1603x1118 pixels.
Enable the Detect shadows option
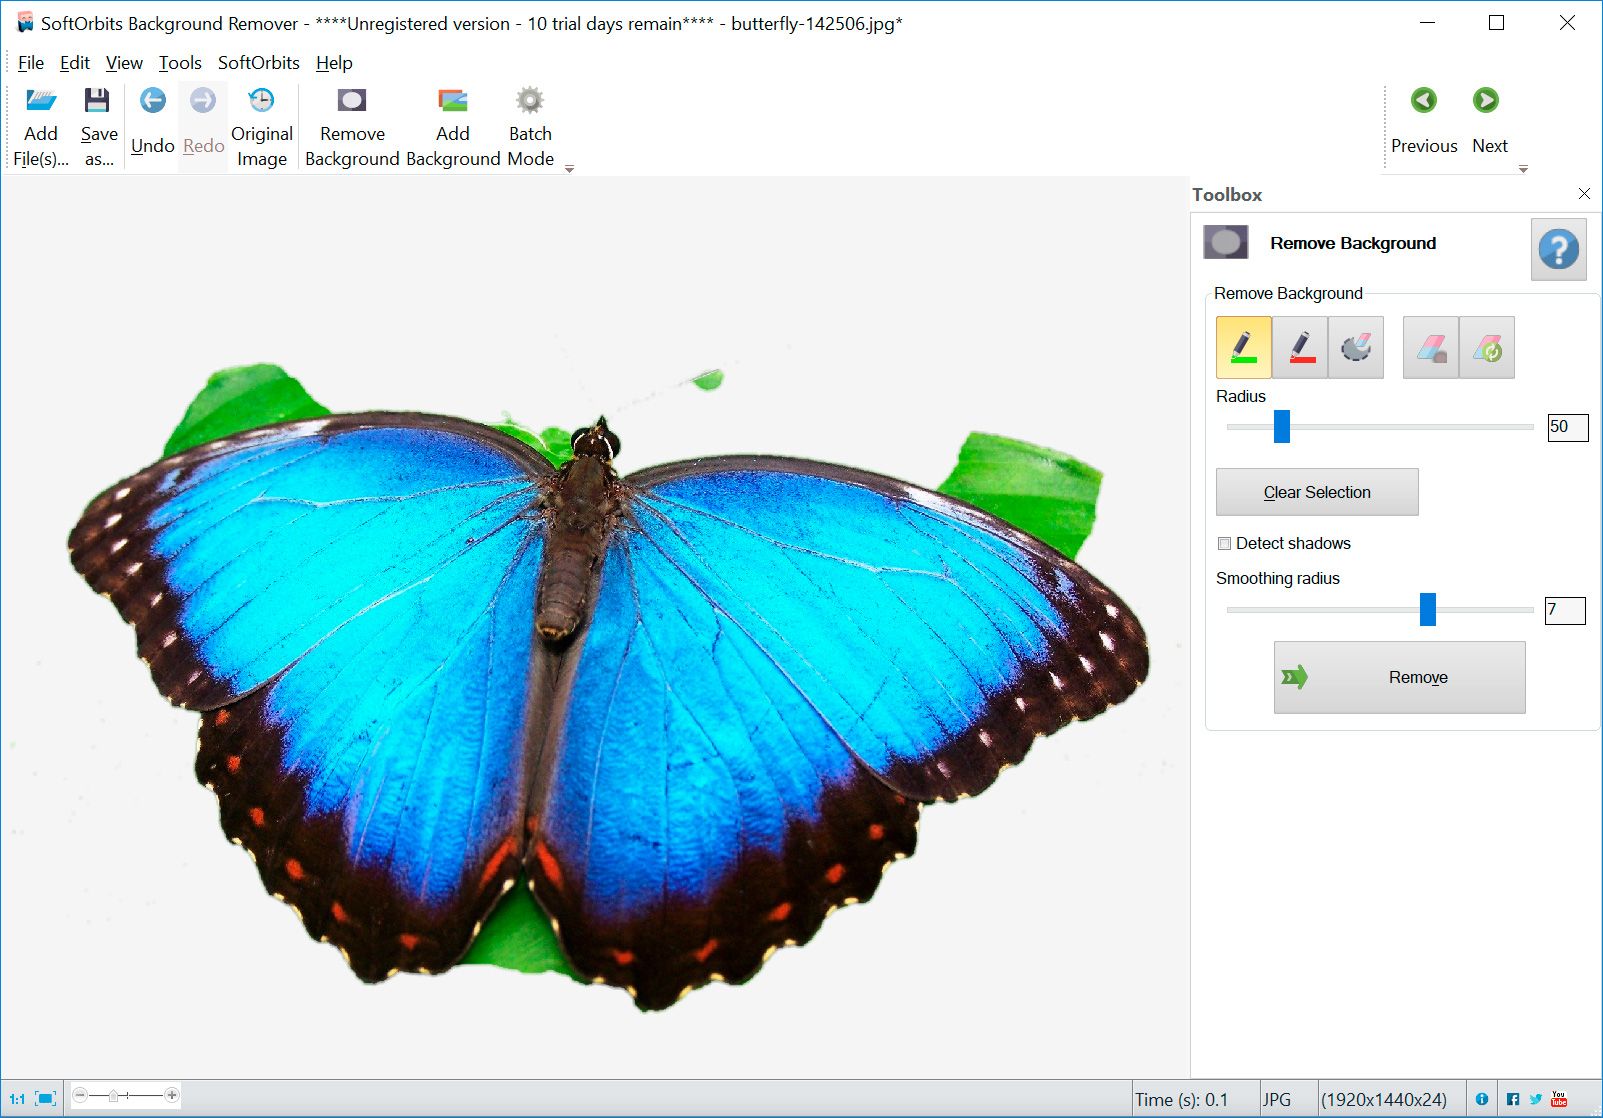point(1223,543)
